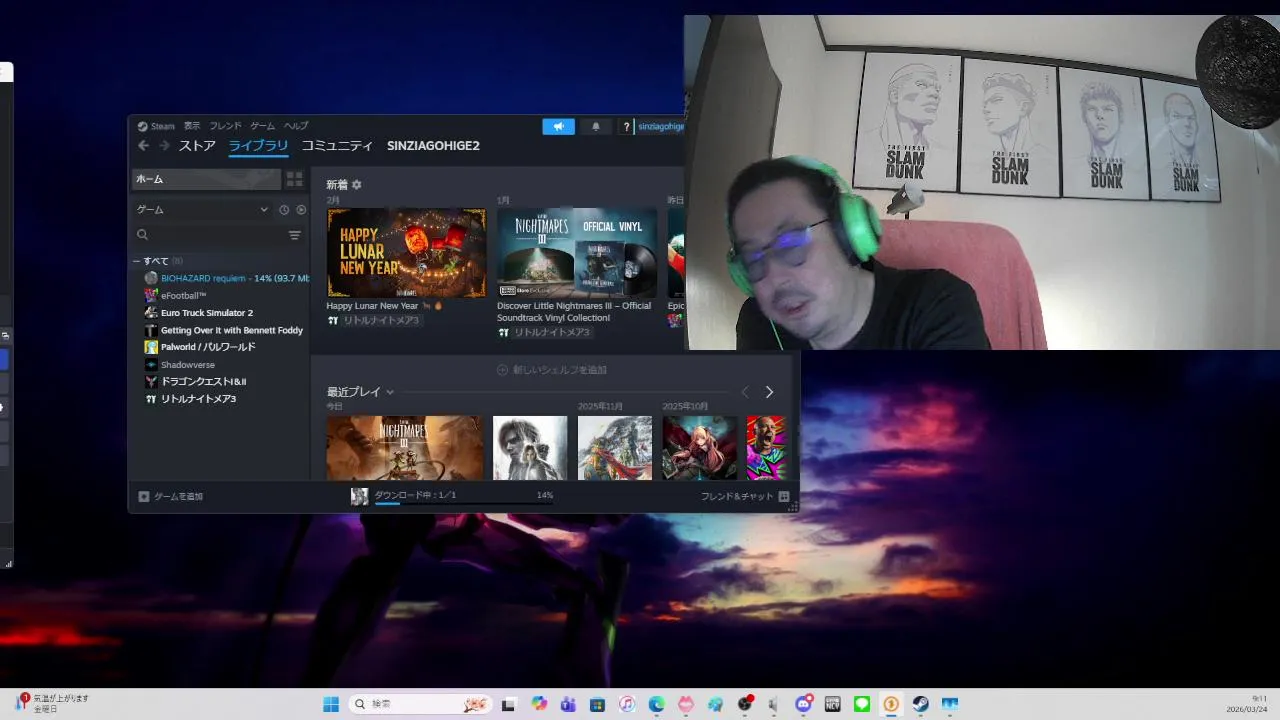Image resolution: width=1280 pixels, height=720 pixels.
Task: Open Discord taskbar icon
Action: pyautogui.click(x=803, y=704)
